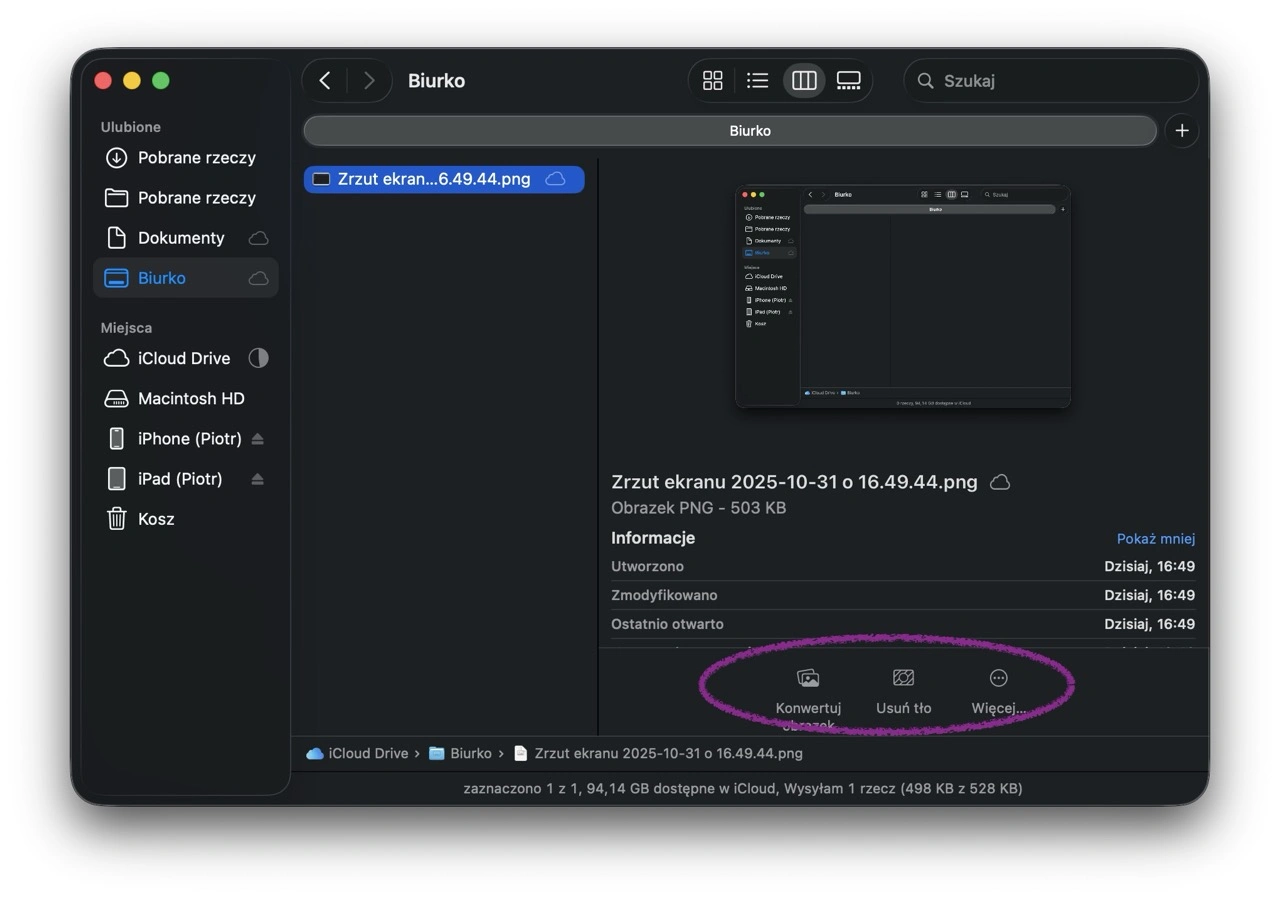The image size is (1280, 899).
Task: Click the cloud icon beside the file name
Action: 999,482
